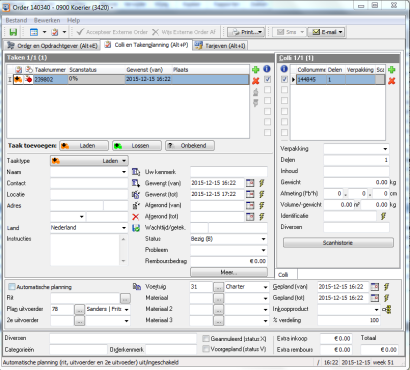Move task down with arrow icon

click(256, 103)
